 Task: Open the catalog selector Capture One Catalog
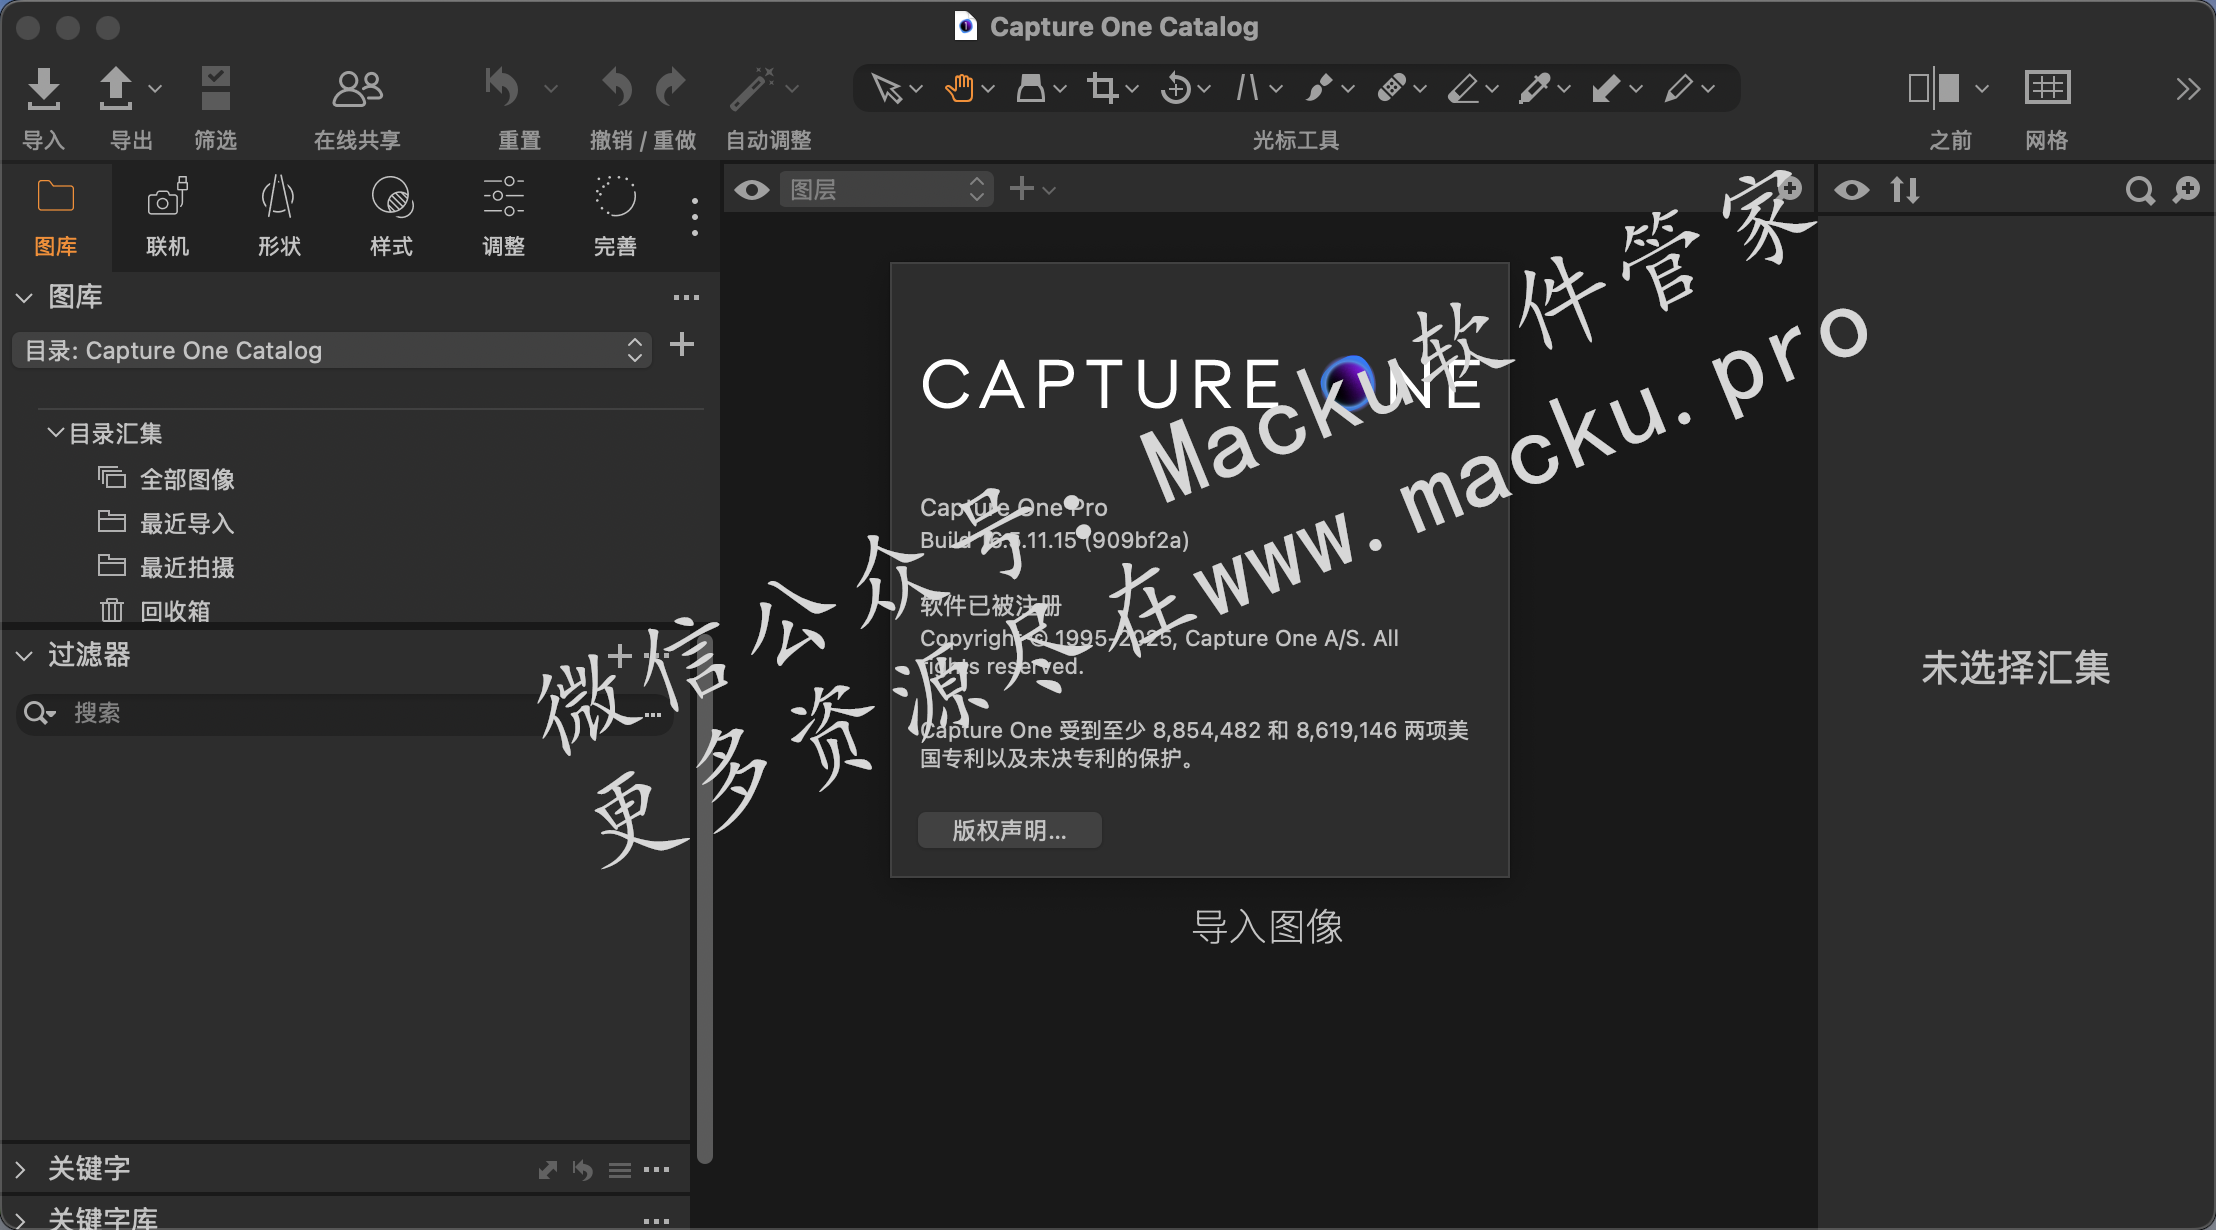point(332,350)
